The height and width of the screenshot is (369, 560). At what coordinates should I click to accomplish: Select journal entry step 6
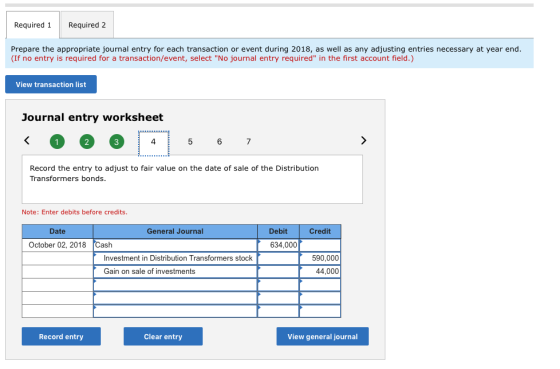tap(219, 141)
